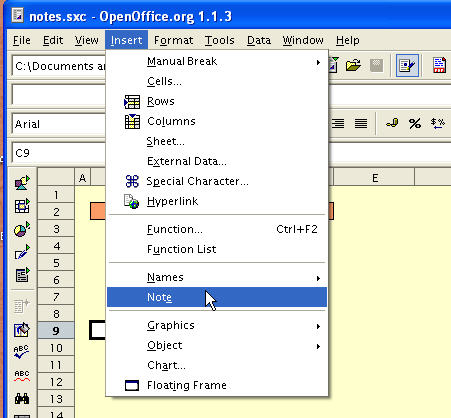451x418 pixels.
Task: Click the Justify alignment icon
Action: pyautogui.click(x=361, y=124)
